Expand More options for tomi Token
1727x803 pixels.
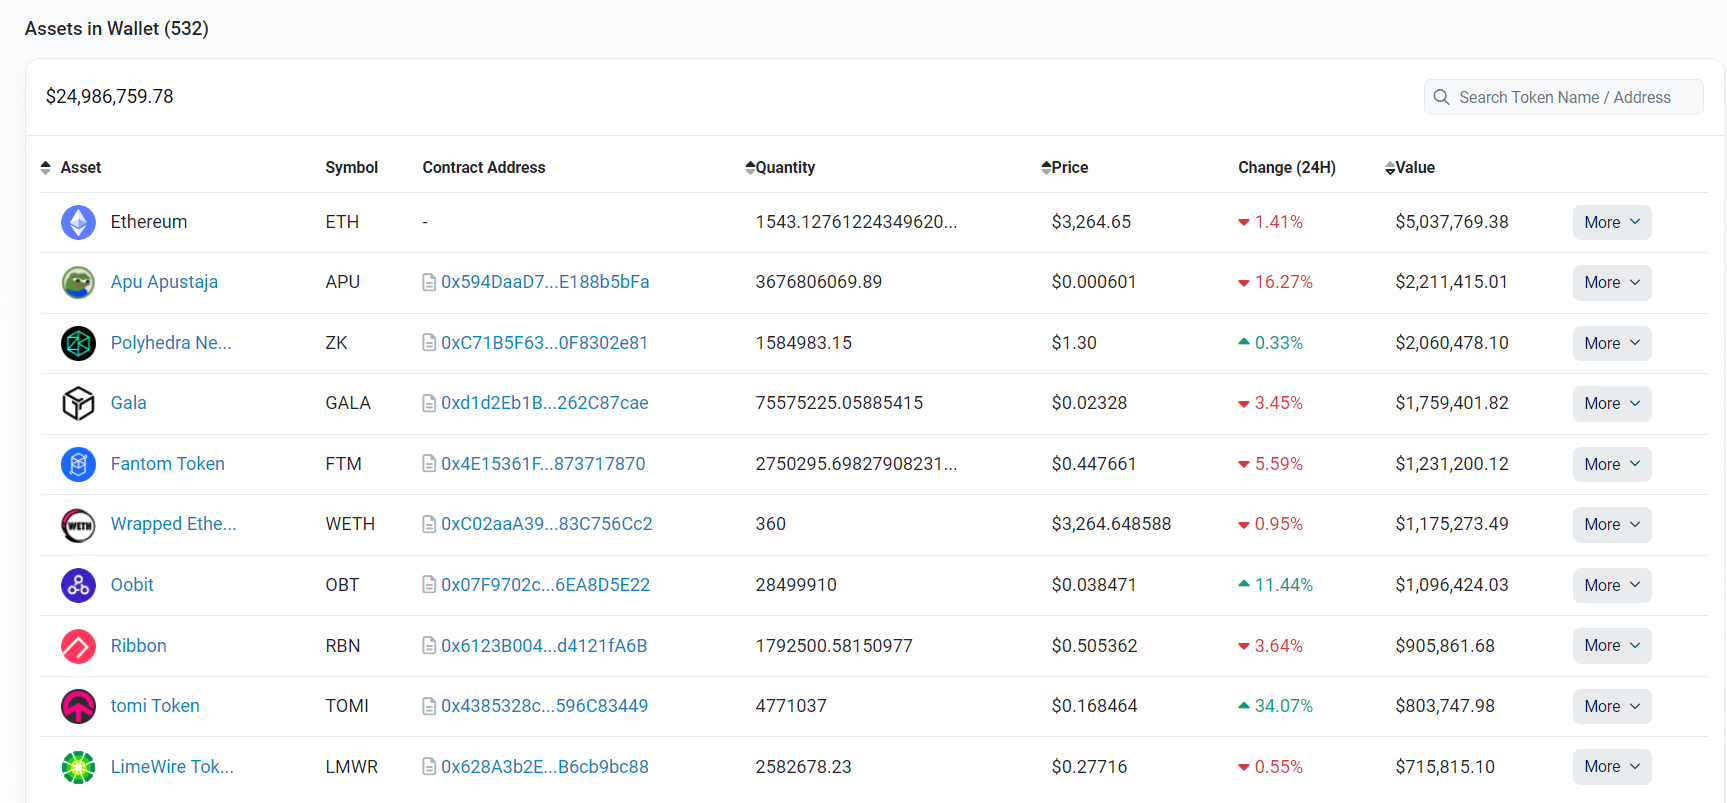point(1612,706)
